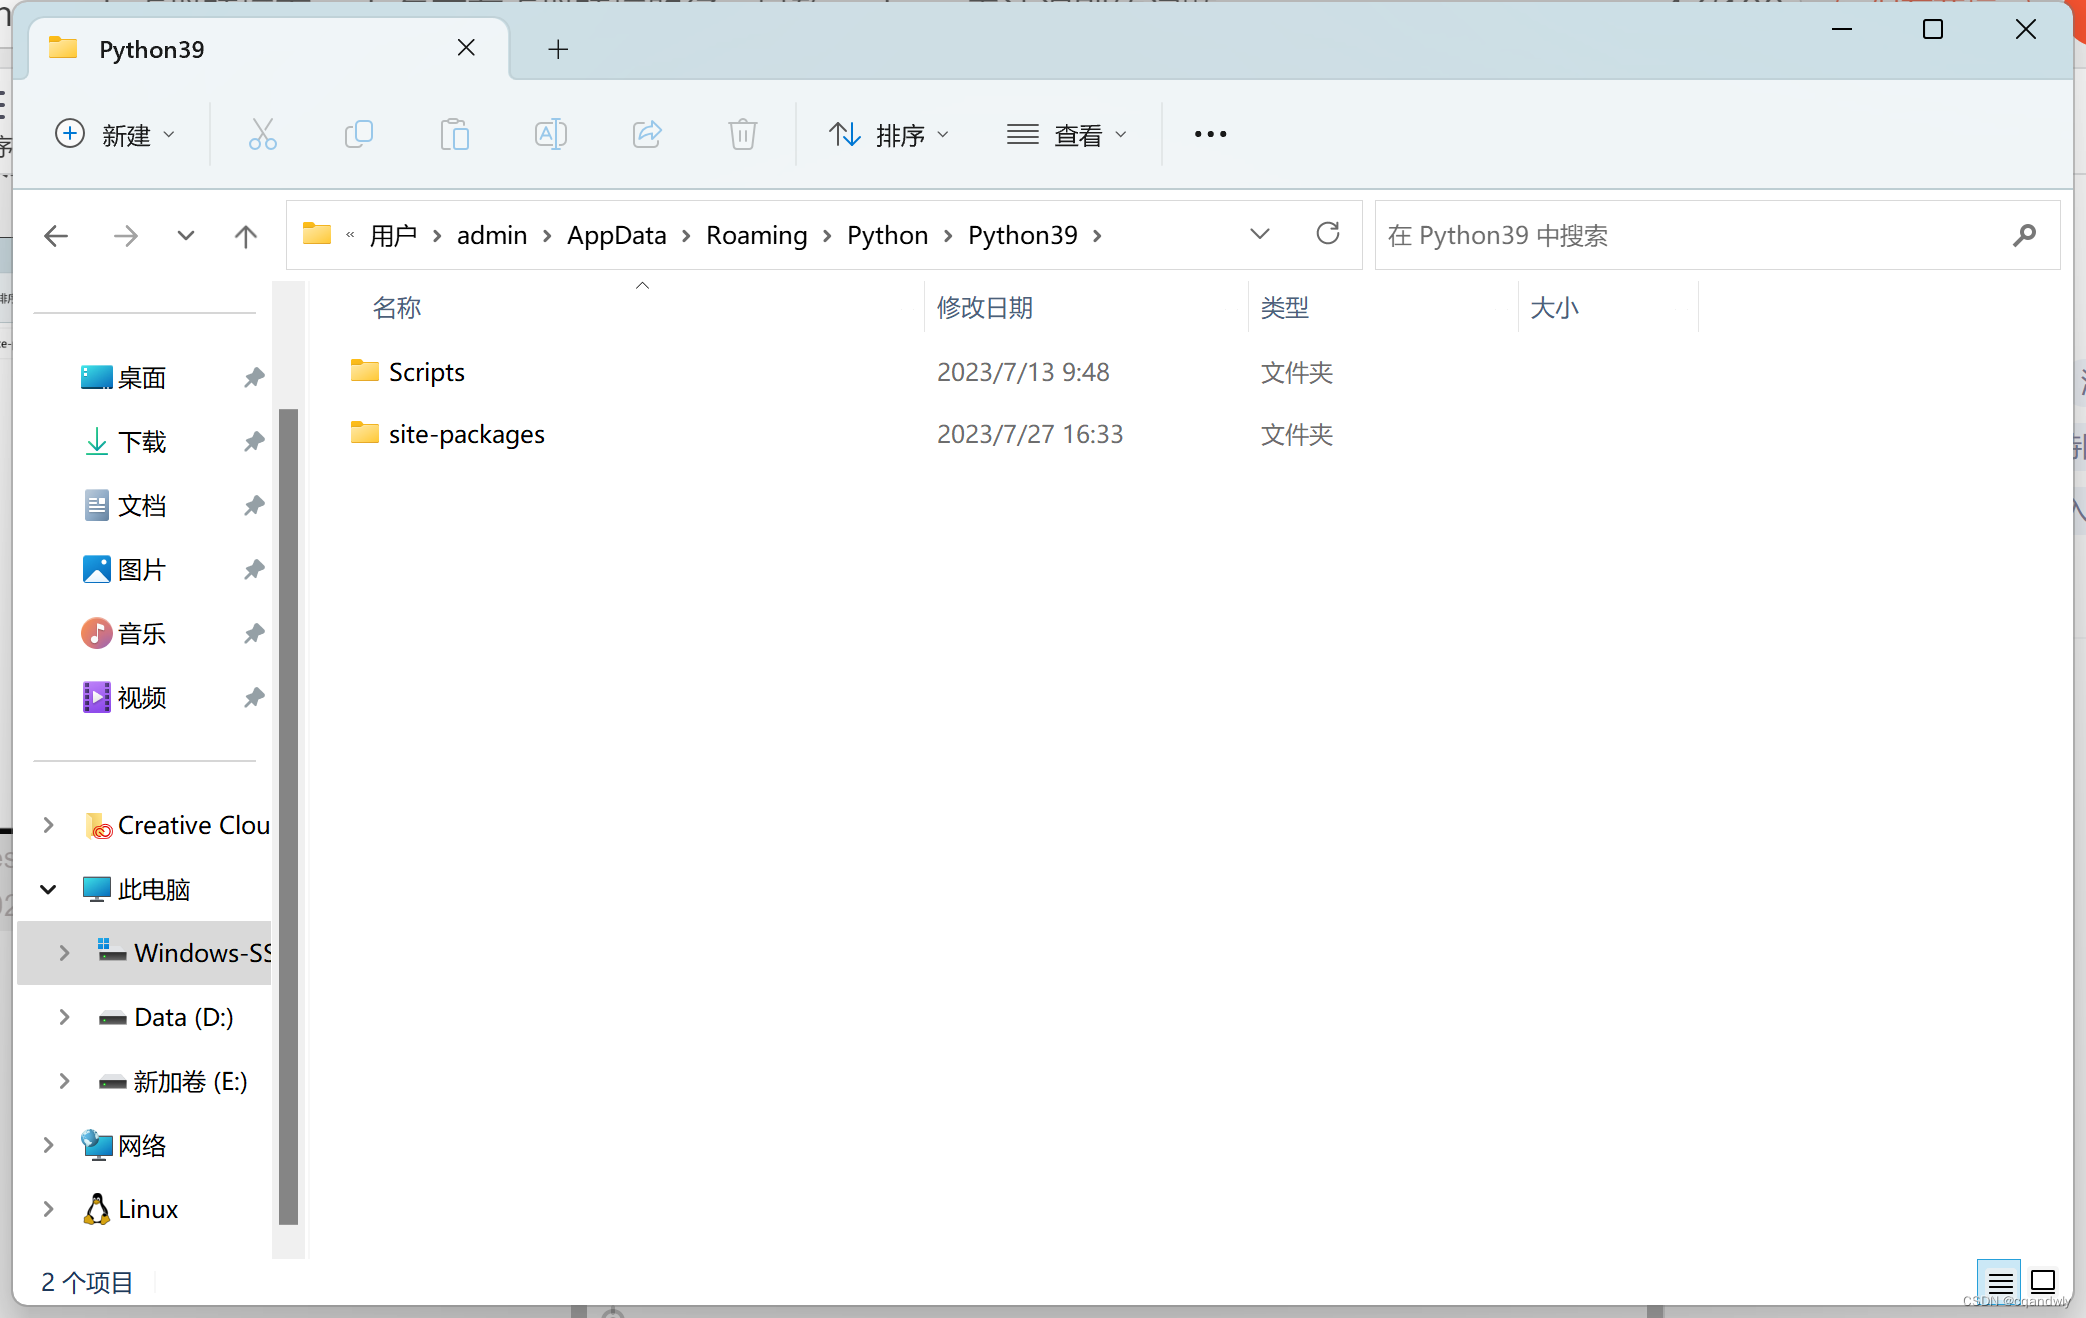2086x1318 pixels.
Task: Open recent locations dropdown arrow
Action: (x=185, y=236)
